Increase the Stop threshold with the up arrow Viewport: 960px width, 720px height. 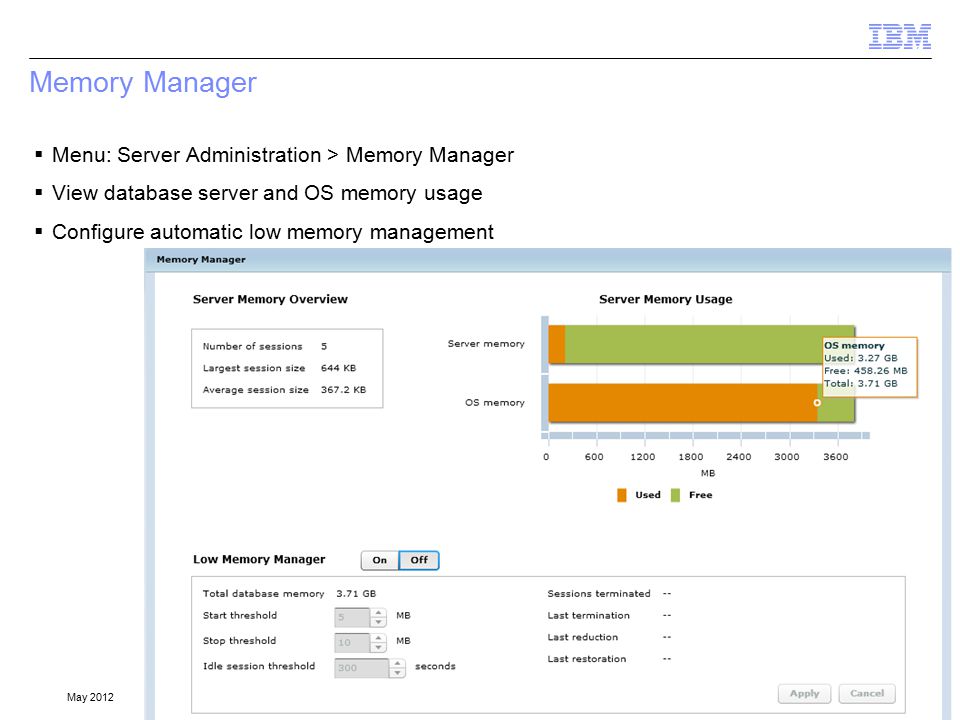(x=378, y=638)
